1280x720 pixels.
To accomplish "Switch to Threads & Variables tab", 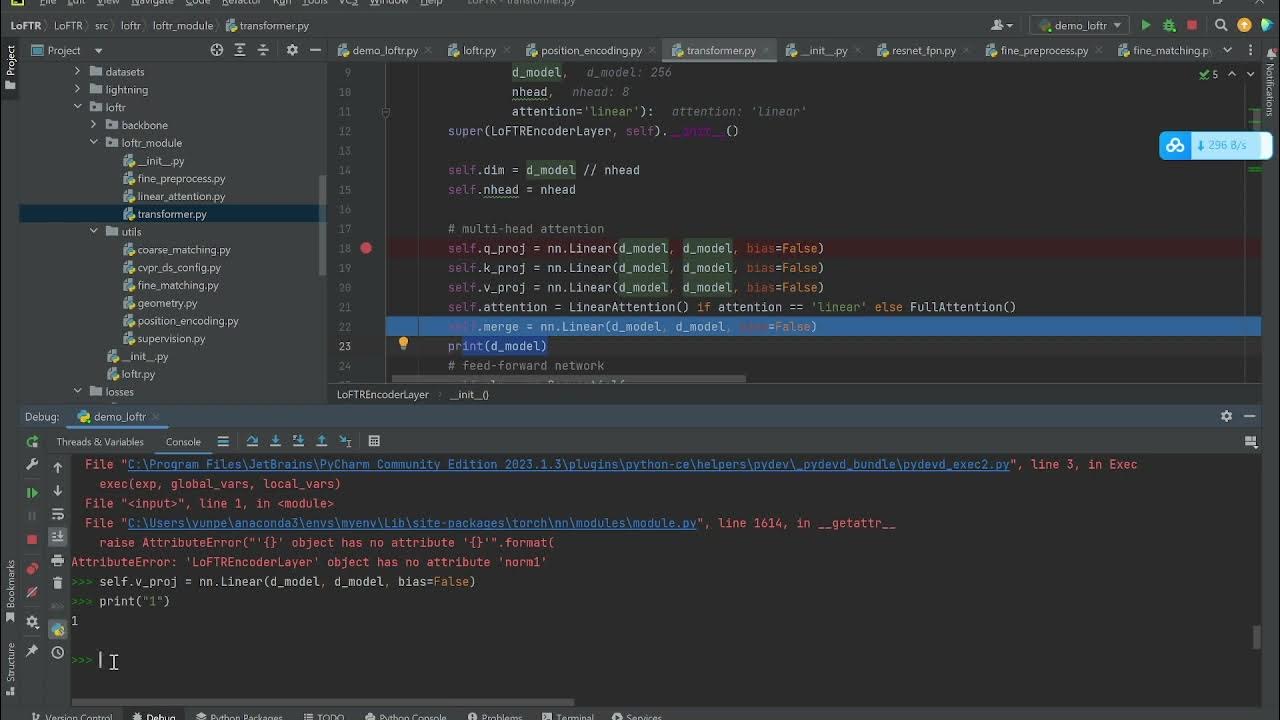I will [100, 442].
